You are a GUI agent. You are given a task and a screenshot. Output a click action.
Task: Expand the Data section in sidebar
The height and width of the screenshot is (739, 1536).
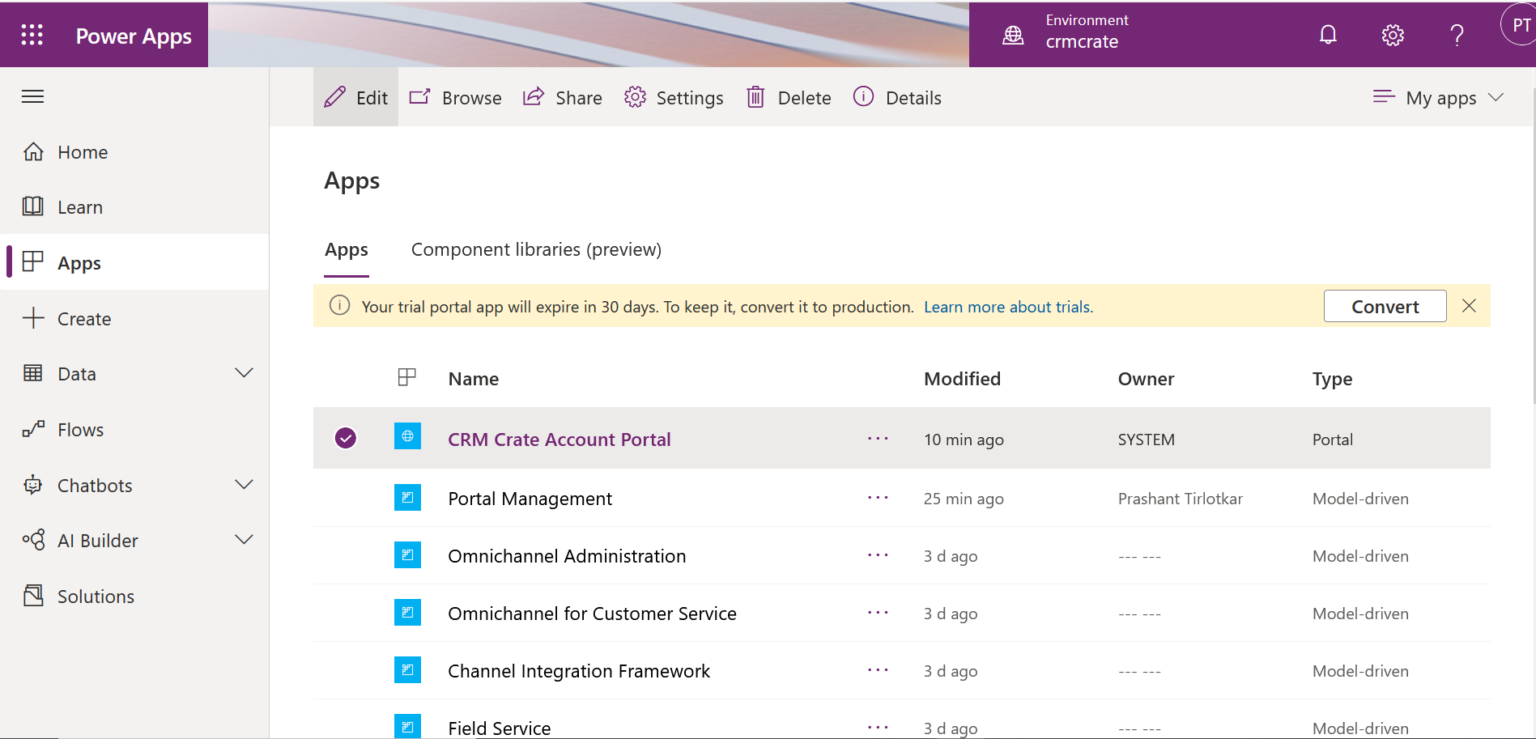pos(243,373)
